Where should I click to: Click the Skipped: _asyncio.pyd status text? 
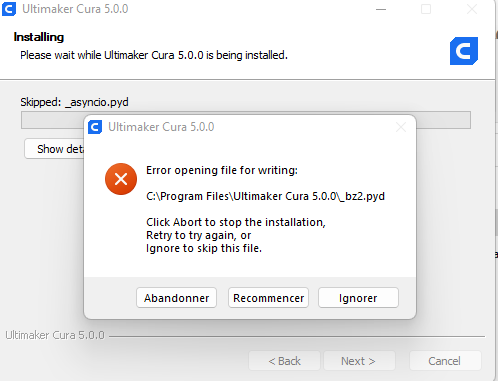click(74, 102)
